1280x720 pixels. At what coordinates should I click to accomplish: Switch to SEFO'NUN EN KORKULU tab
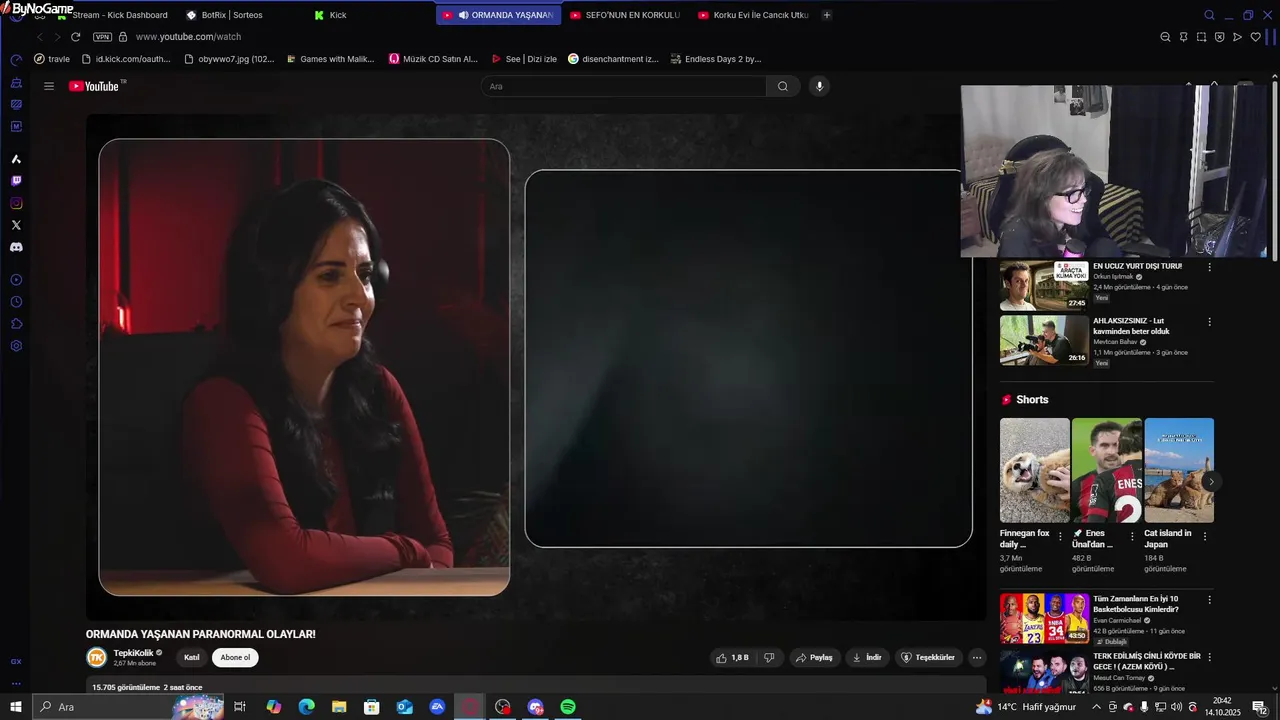tap(624, 15)
